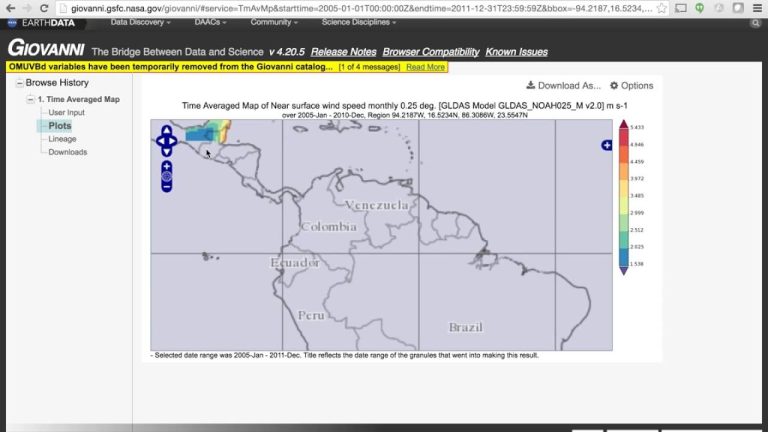Click the Colombia label on the map

pos(329,227)
